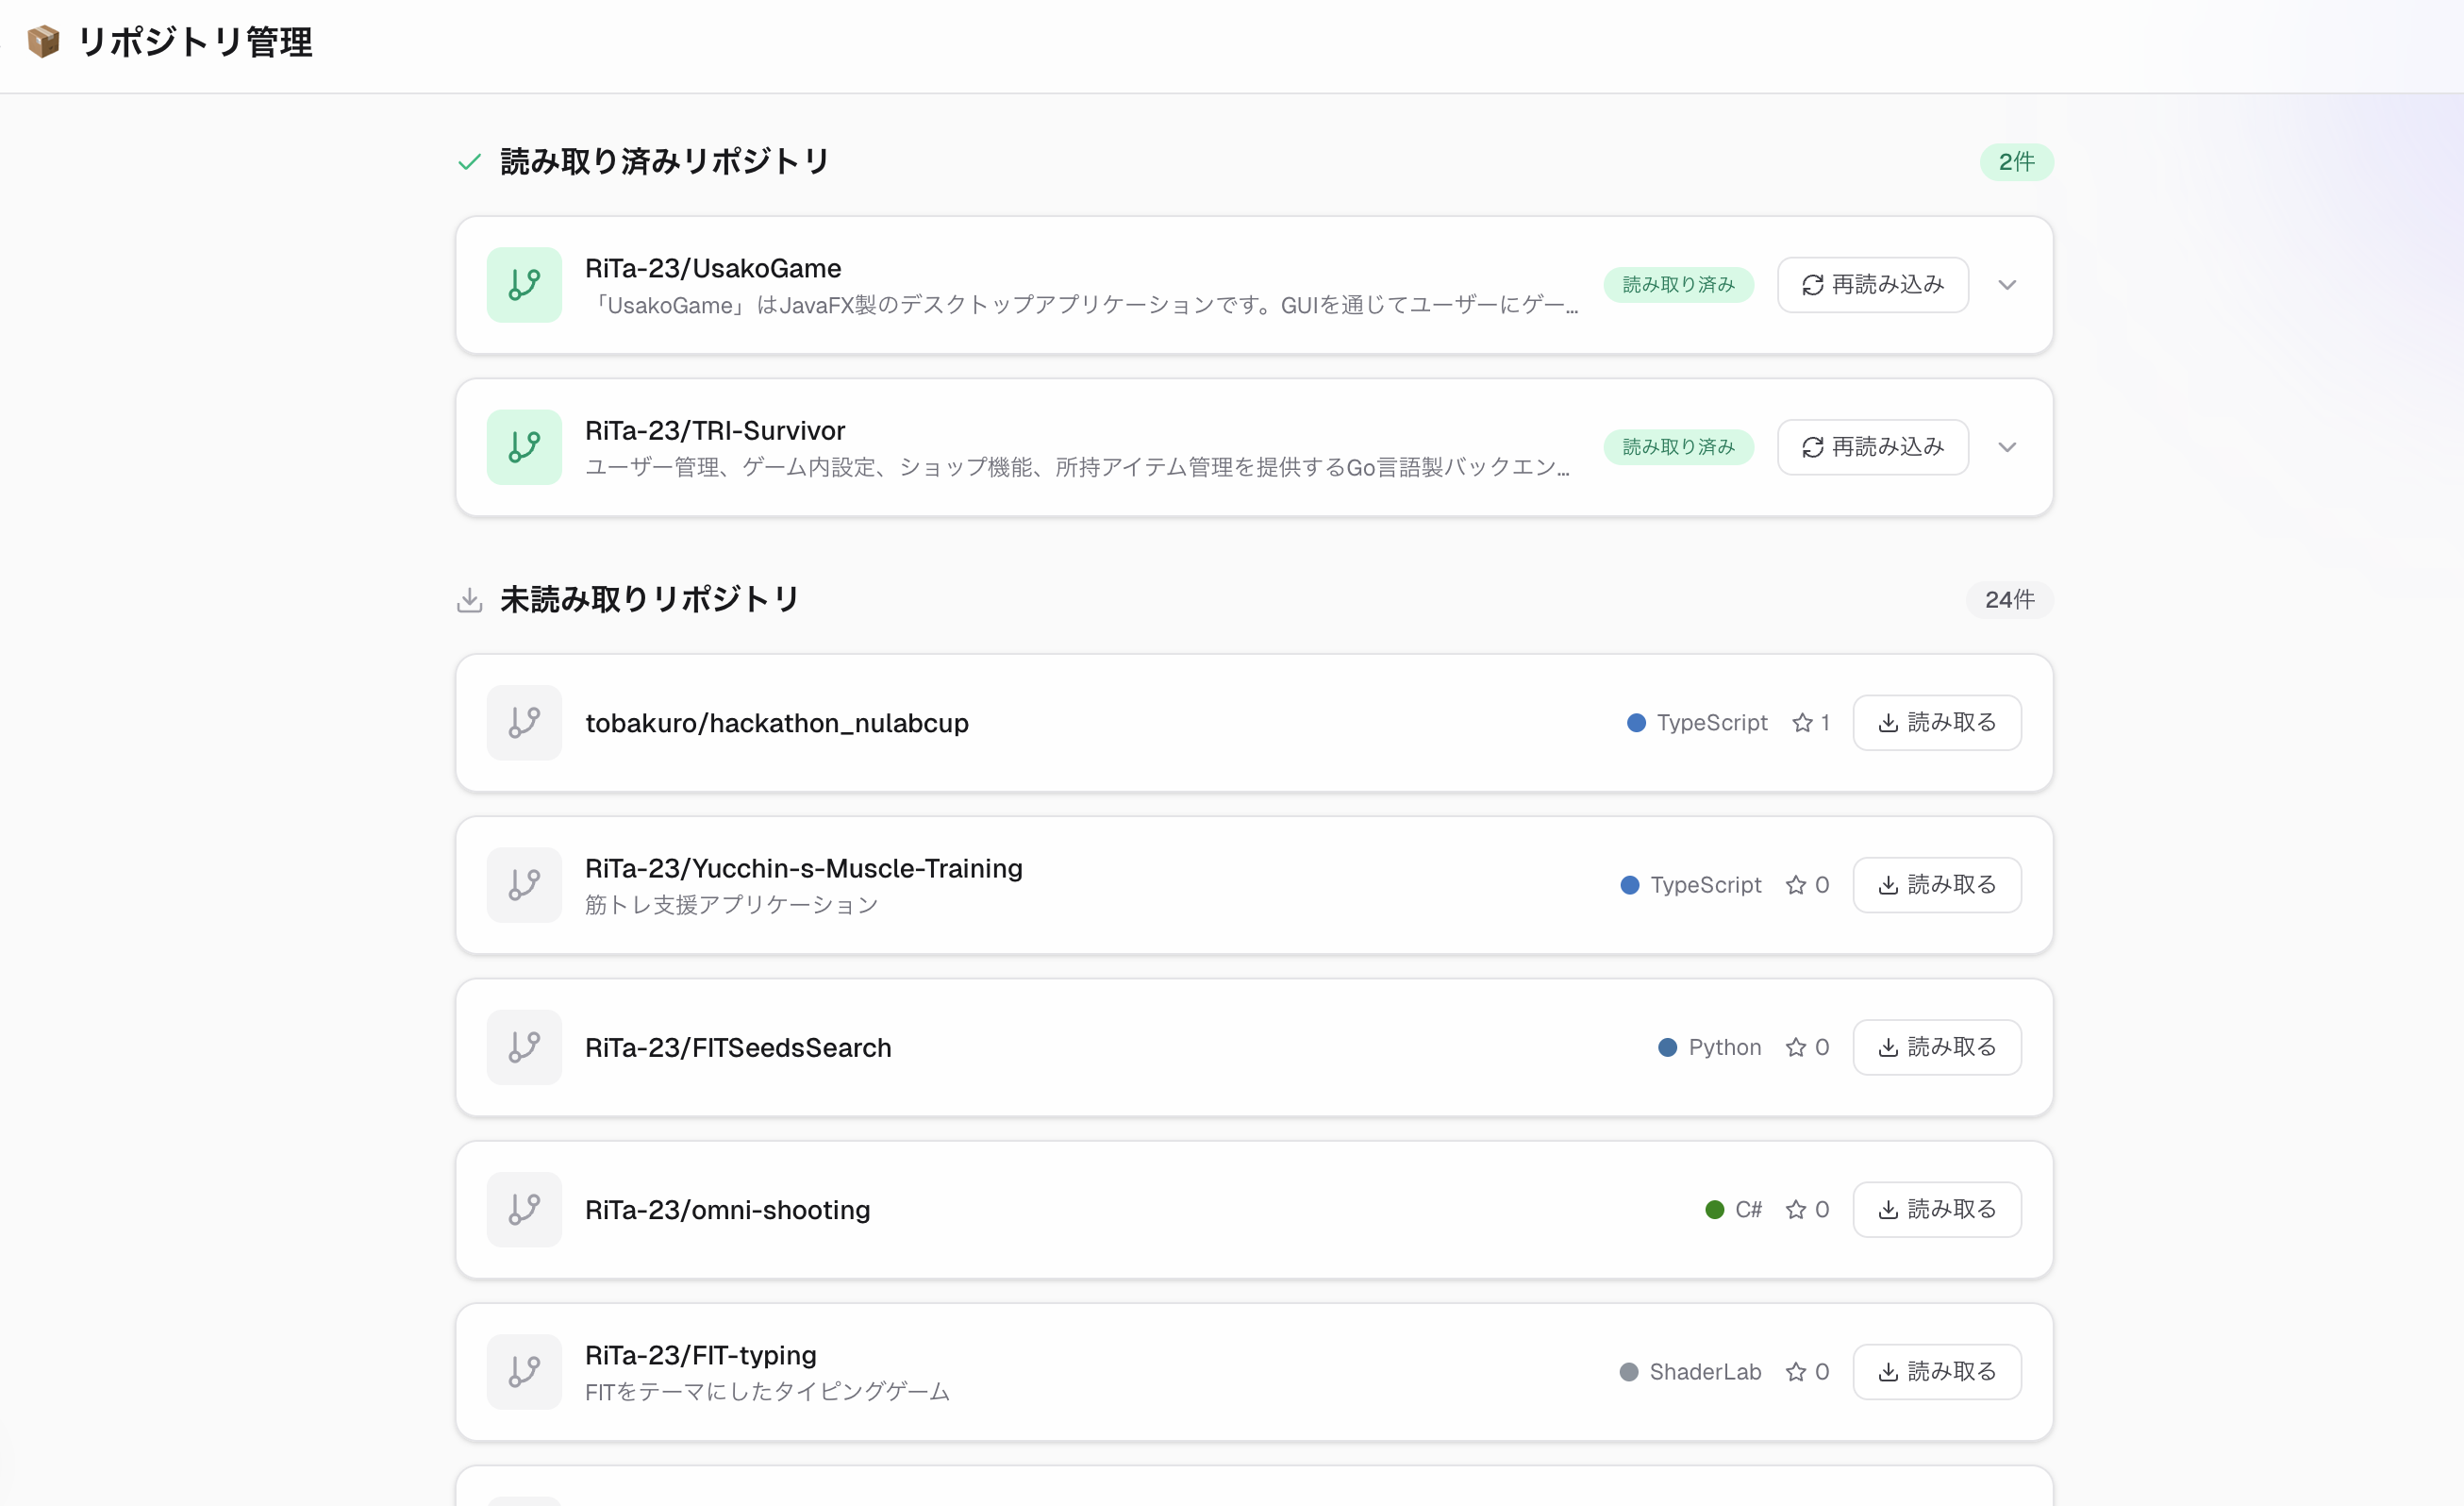The width and height of the screenshot is (2464, 1506).
Task: Click hackathon_nulabcup gray branch icon
Action: (x=524, y=722)
